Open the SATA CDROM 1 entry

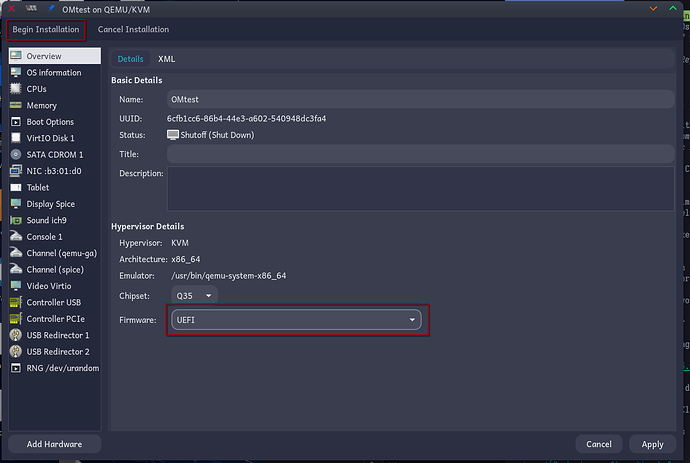coord(54,155)
